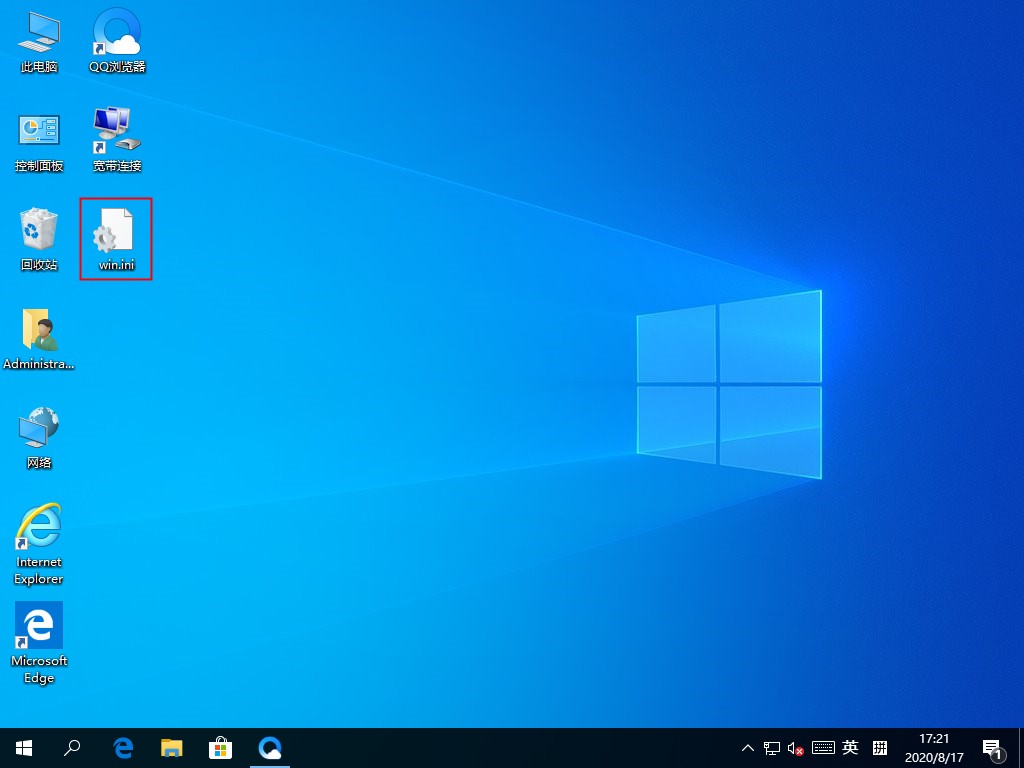1024x768 pixels.
Task: Open the Windows Start menu
Action: pos(23,748)
